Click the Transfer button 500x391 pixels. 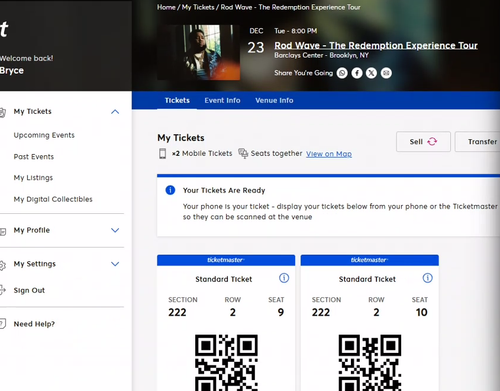coord(478,142)
